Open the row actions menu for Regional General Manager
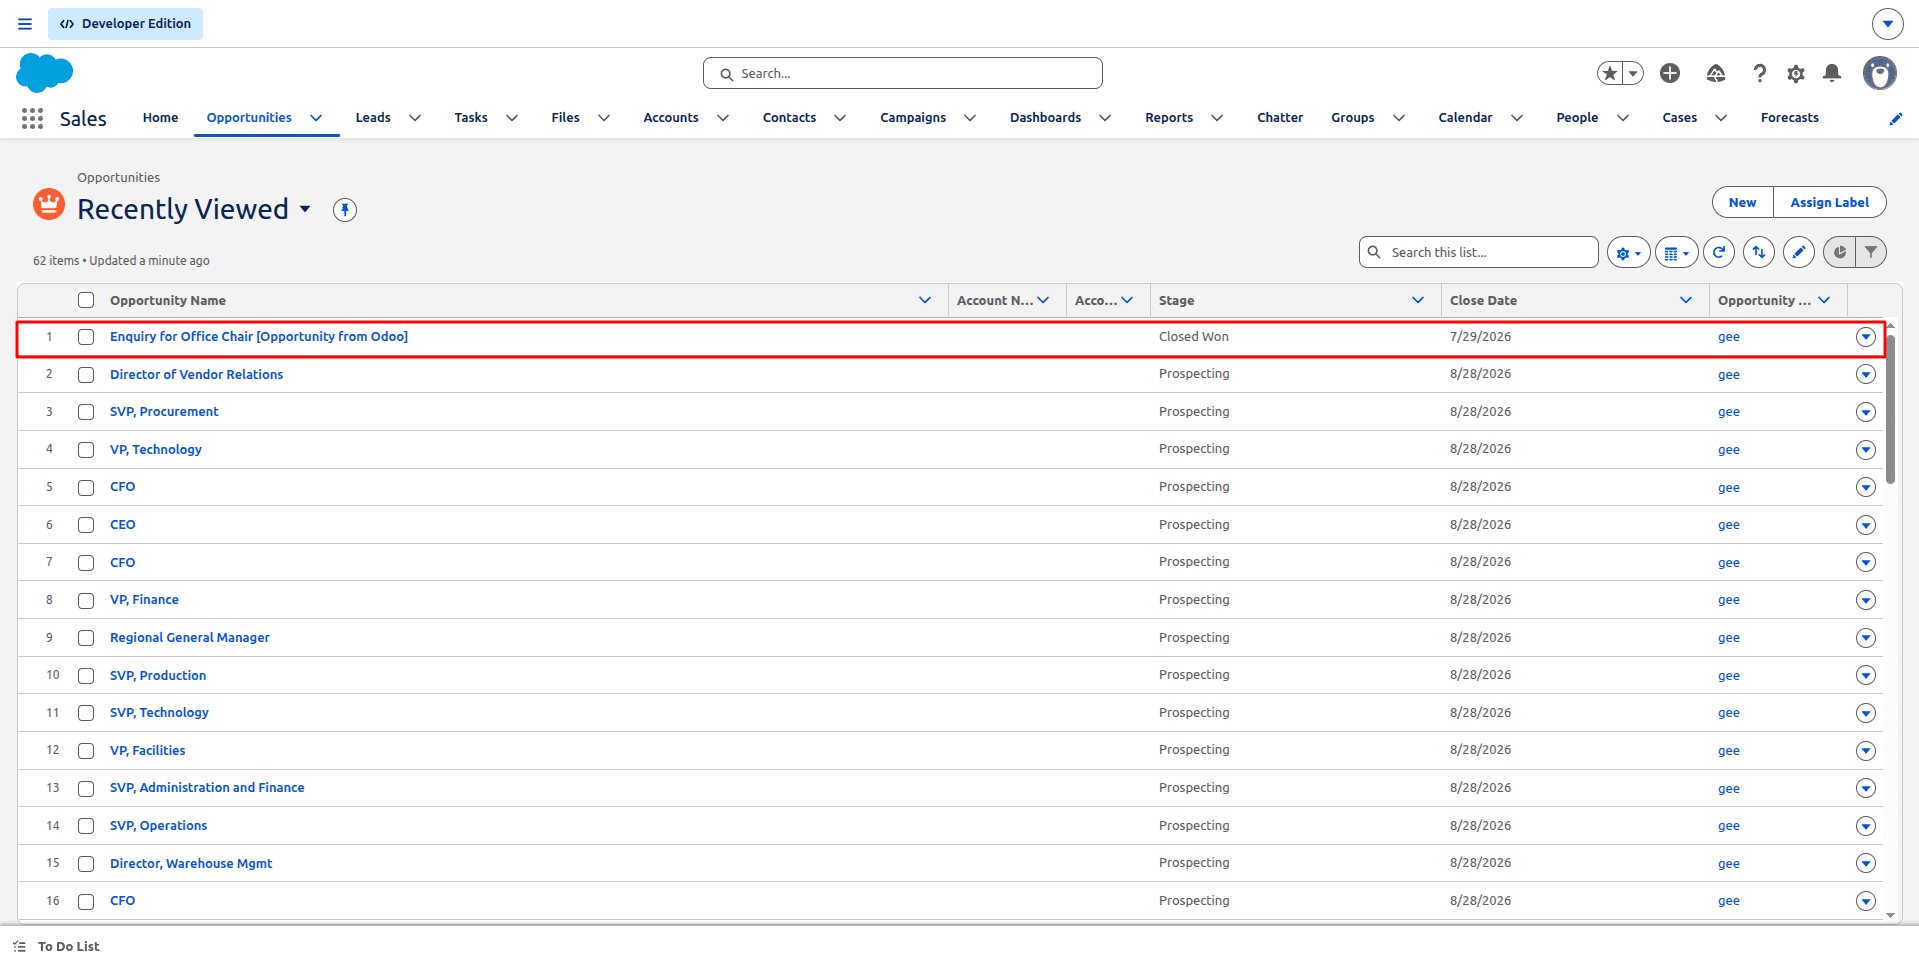This screenshot has height=964, width=1919. click(1866, 638)
